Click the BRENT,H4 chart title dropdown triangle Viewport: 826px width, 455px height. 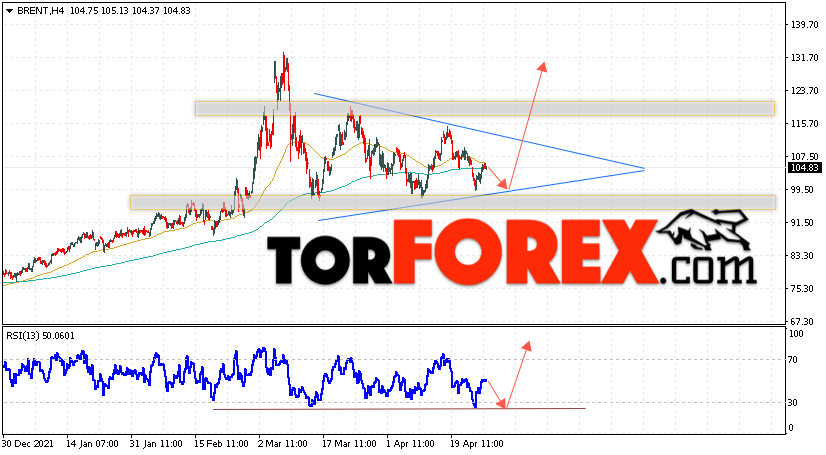(x=9, y=11)
